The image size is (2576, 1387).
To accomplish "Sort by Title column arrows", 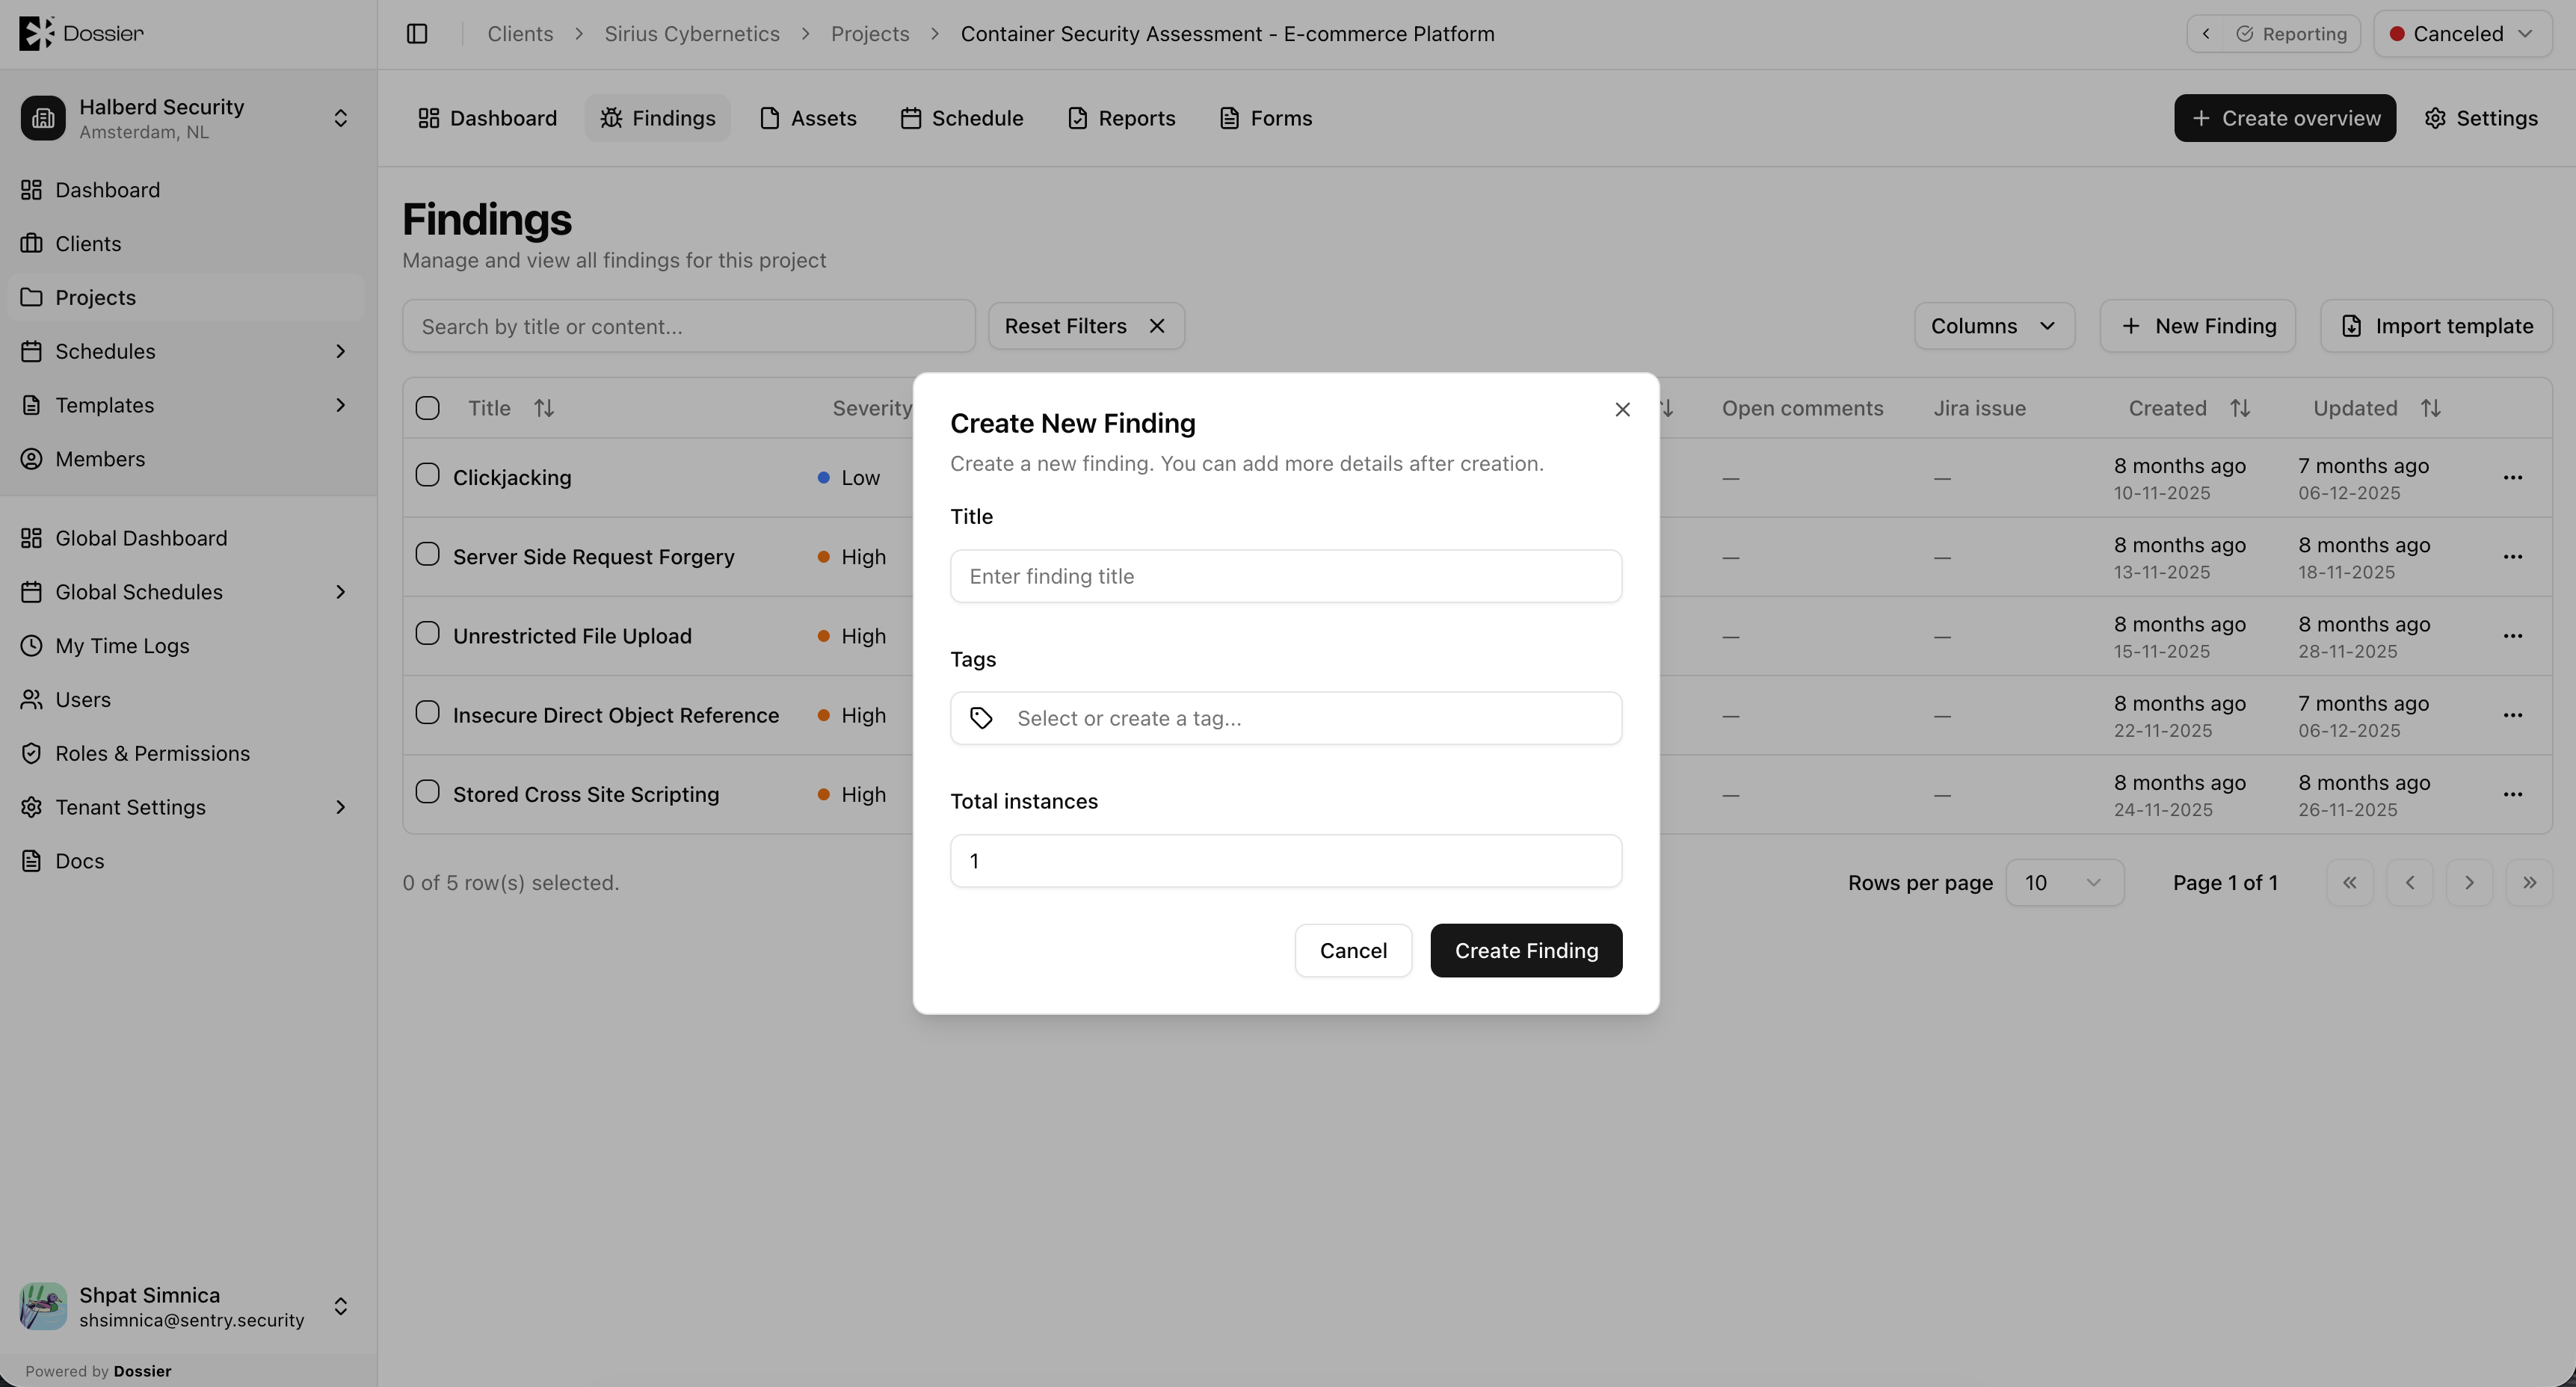I will coord(544,408).
